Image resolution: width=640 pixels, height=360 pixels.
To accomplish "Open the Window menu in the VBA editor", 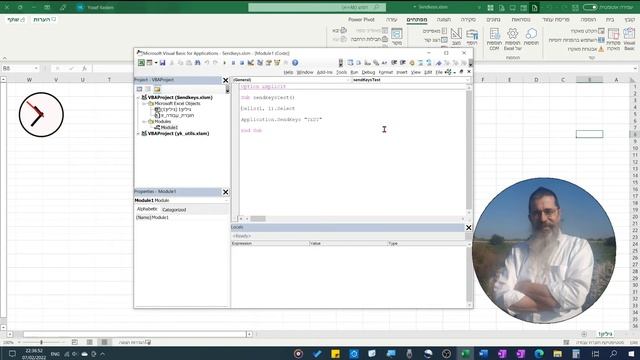I will pos(304,72).
